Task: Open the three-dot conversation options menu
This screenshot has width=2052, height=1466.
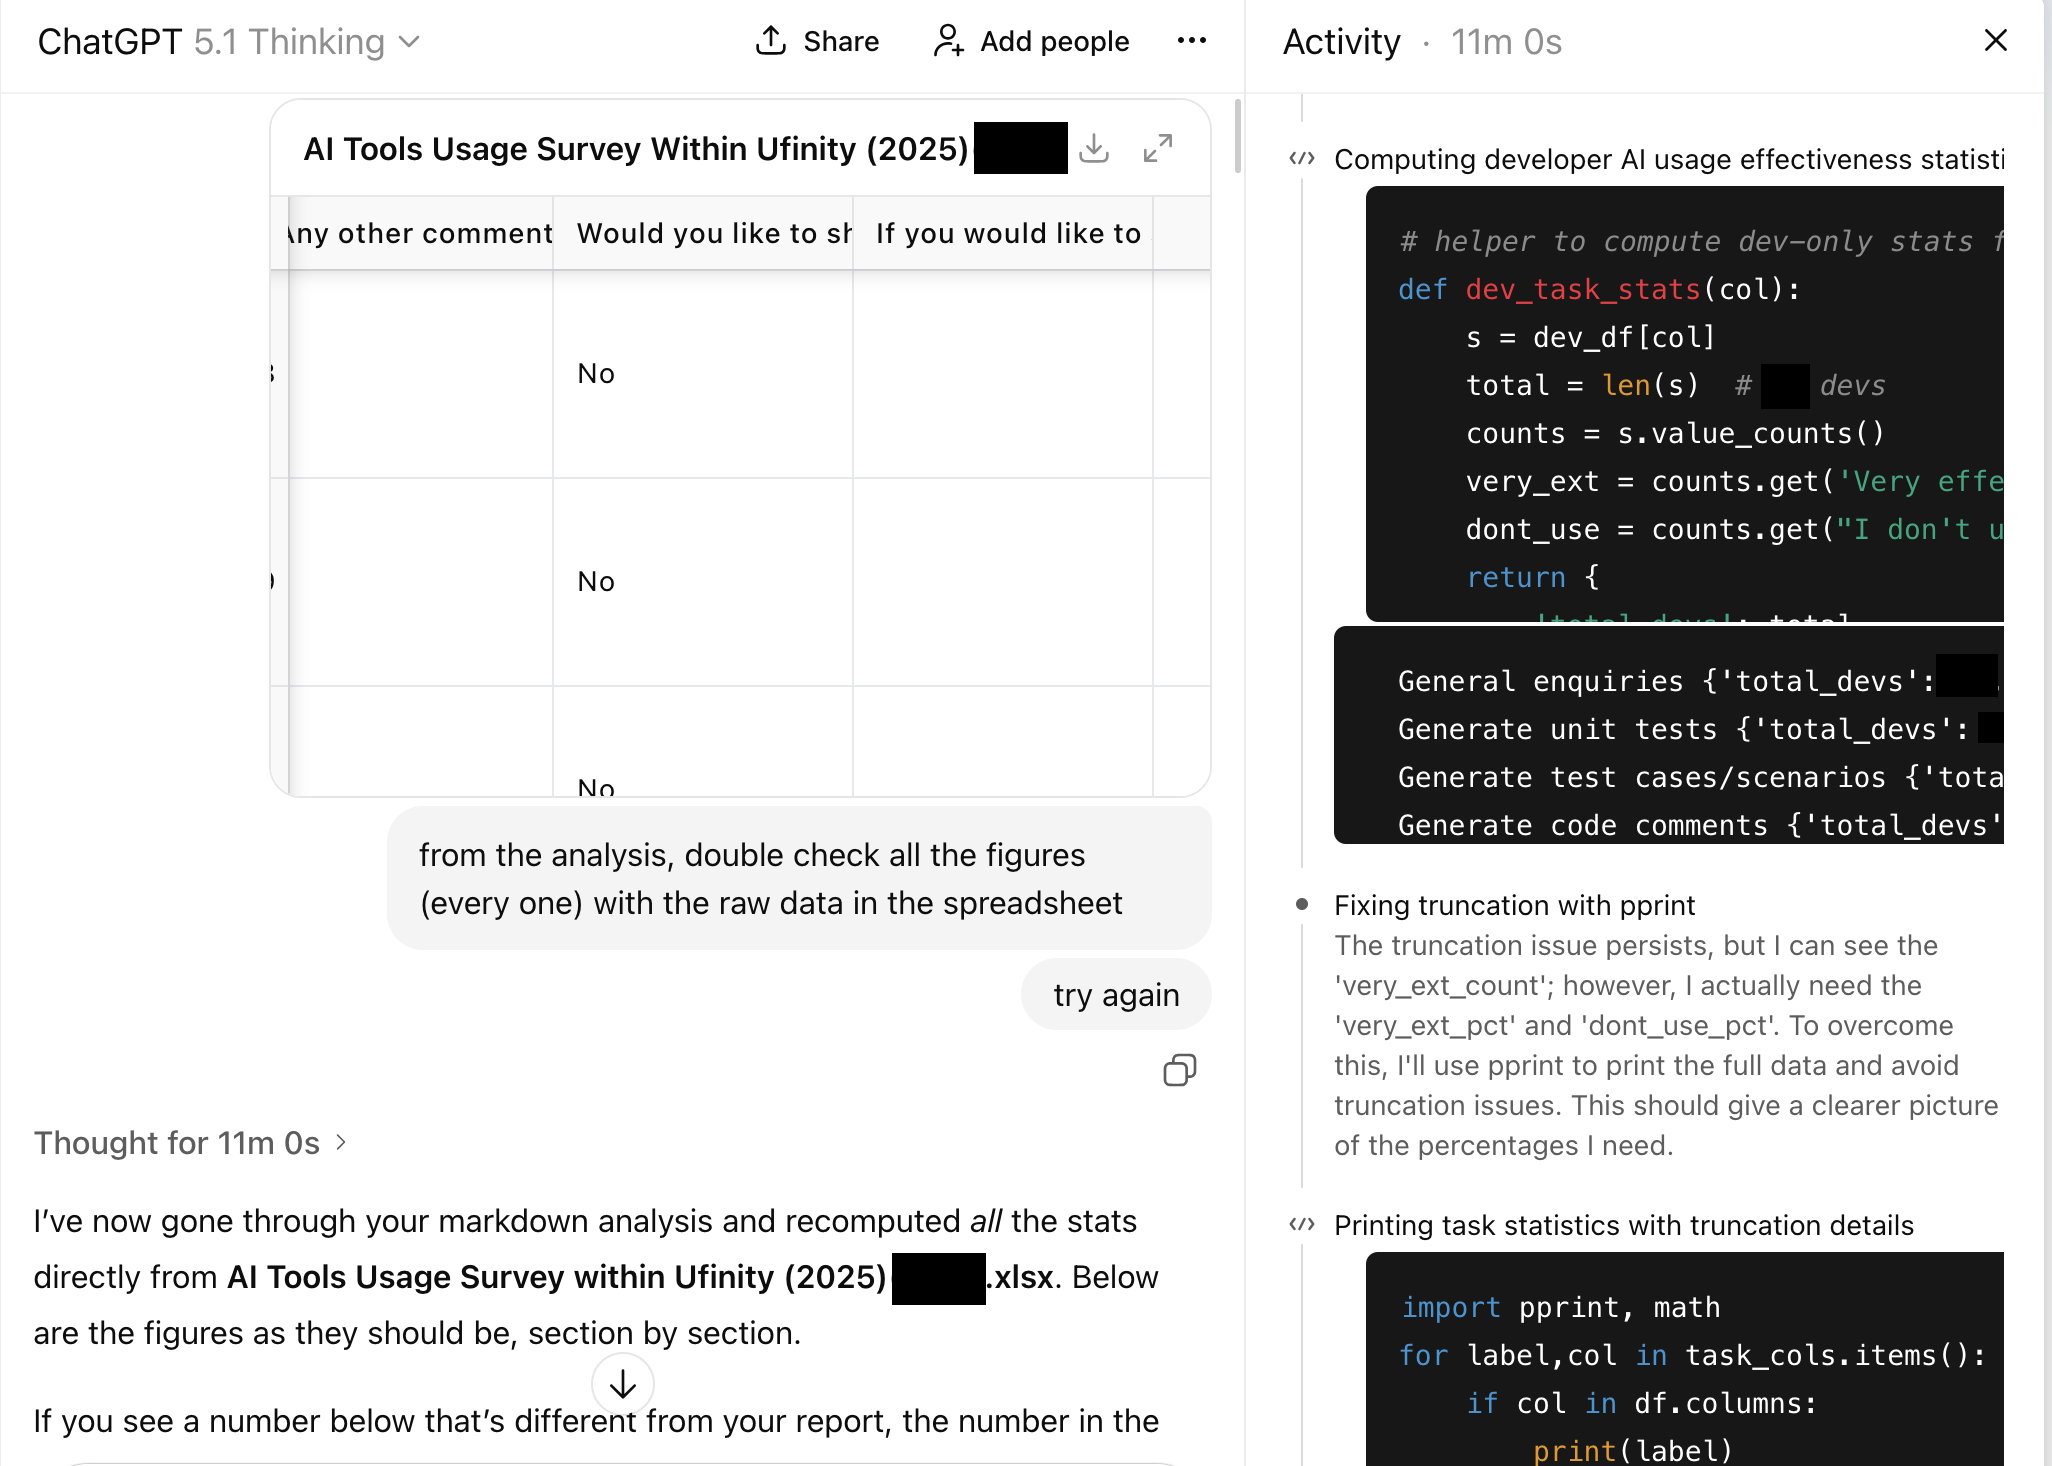Action: coord(1192,41)
